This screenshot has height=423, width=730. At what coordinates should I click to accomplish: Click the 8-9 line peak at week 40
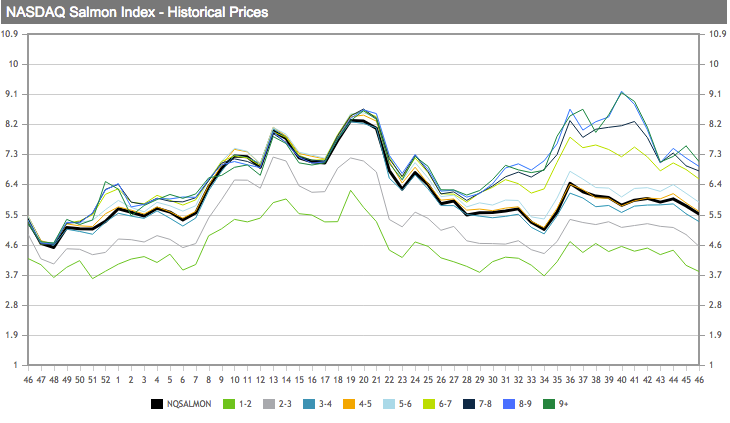click(622, 92)
